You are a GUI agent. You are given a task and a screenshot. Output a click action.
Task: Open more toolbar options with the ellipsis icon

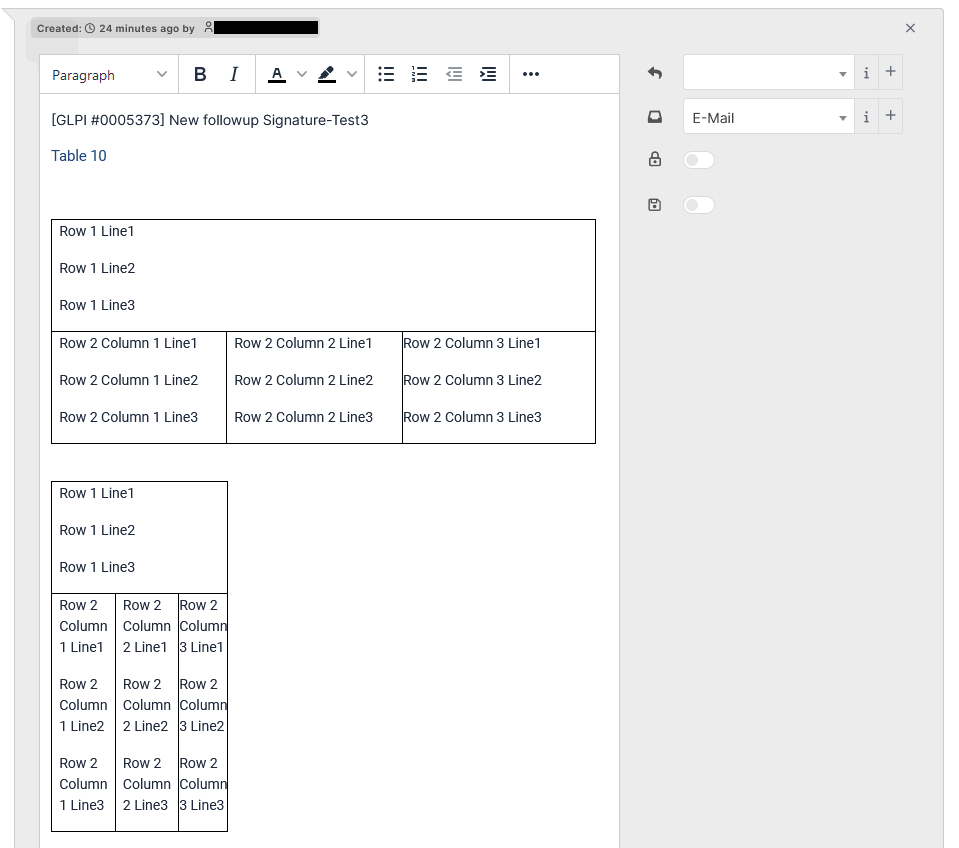pyautogui.click(x=530, y=74)
